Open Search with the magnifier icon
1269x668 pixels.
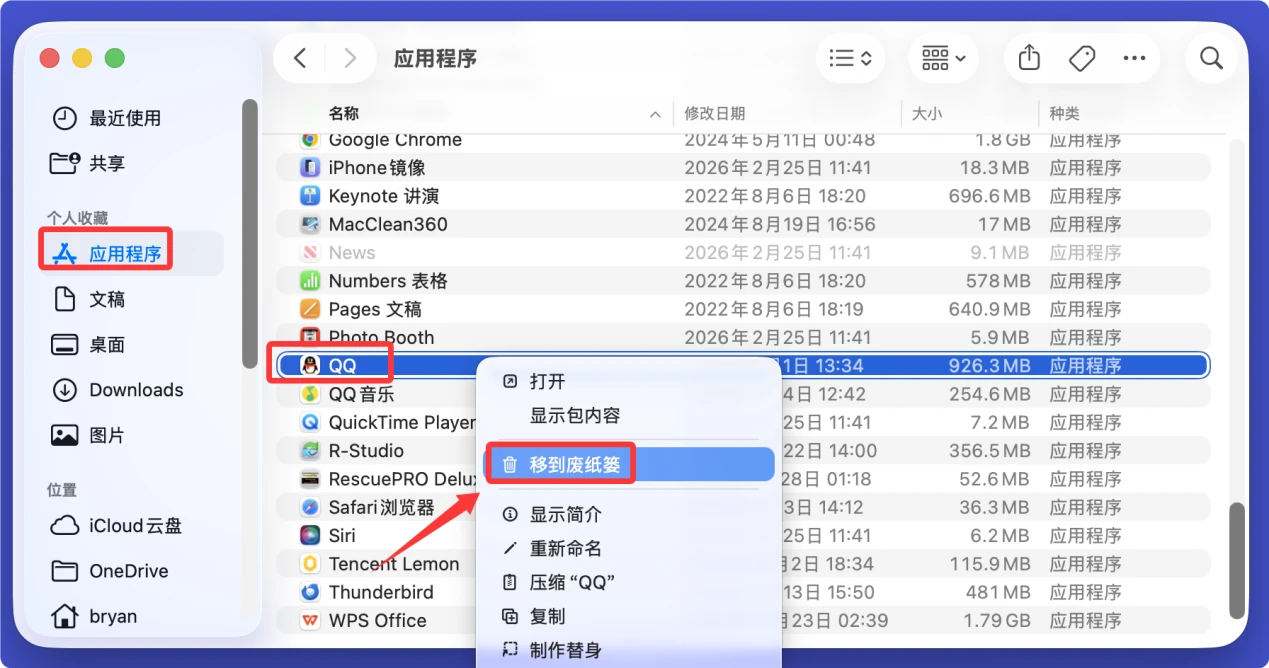pos(1211,58)
